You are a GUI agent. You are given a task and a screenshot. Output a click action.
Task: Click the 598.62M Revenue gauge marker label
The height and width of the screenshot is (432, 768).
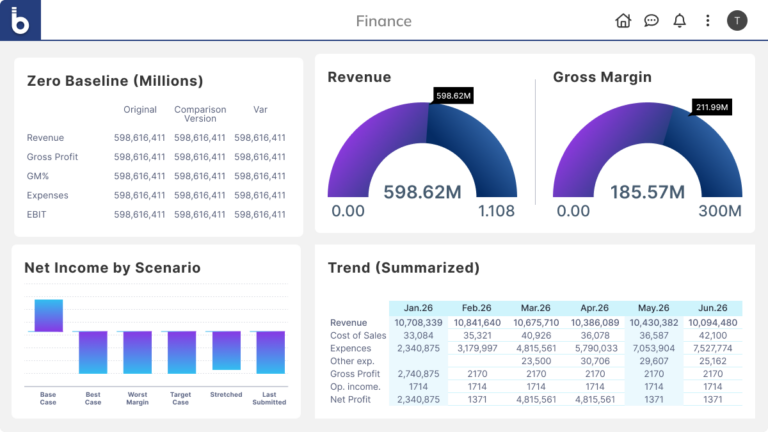point(453,96)
